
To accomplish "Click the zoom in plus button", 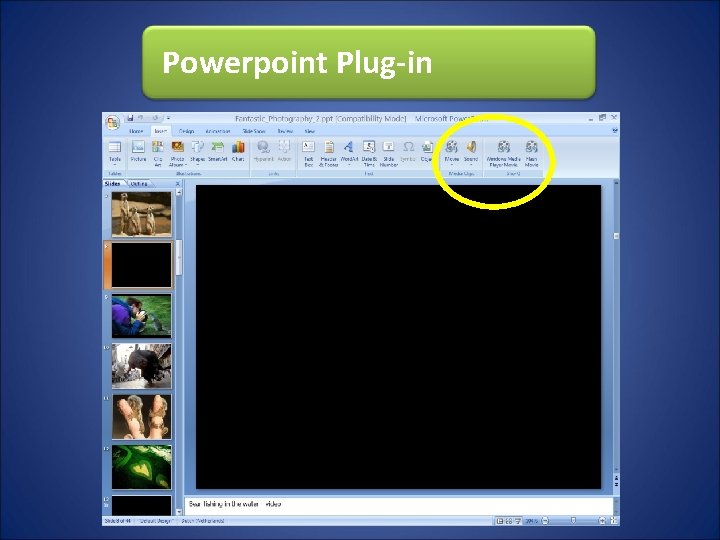I will coord(602,521).
